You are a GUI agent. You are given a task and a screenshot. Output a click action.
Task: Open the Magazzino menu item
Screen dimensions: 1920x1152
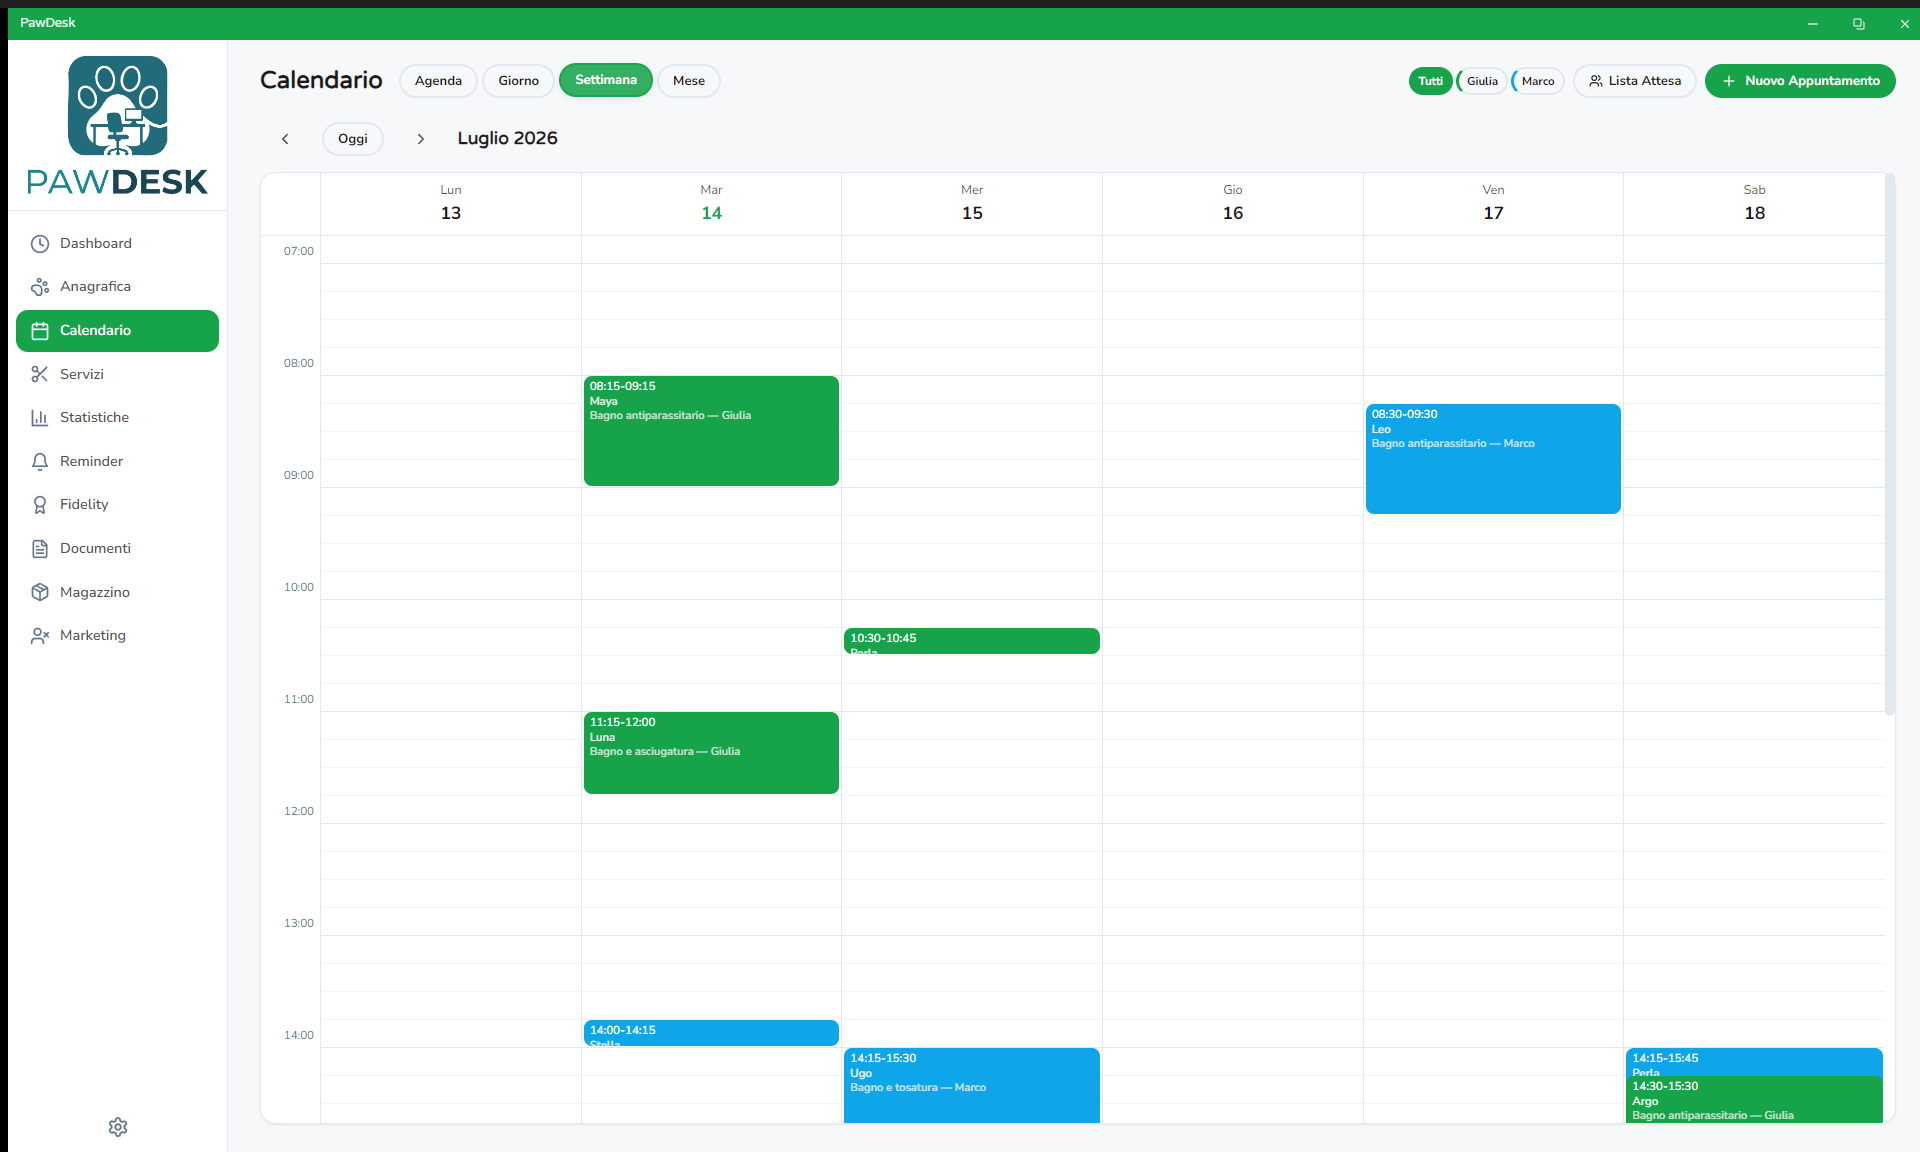click(118, 592)
